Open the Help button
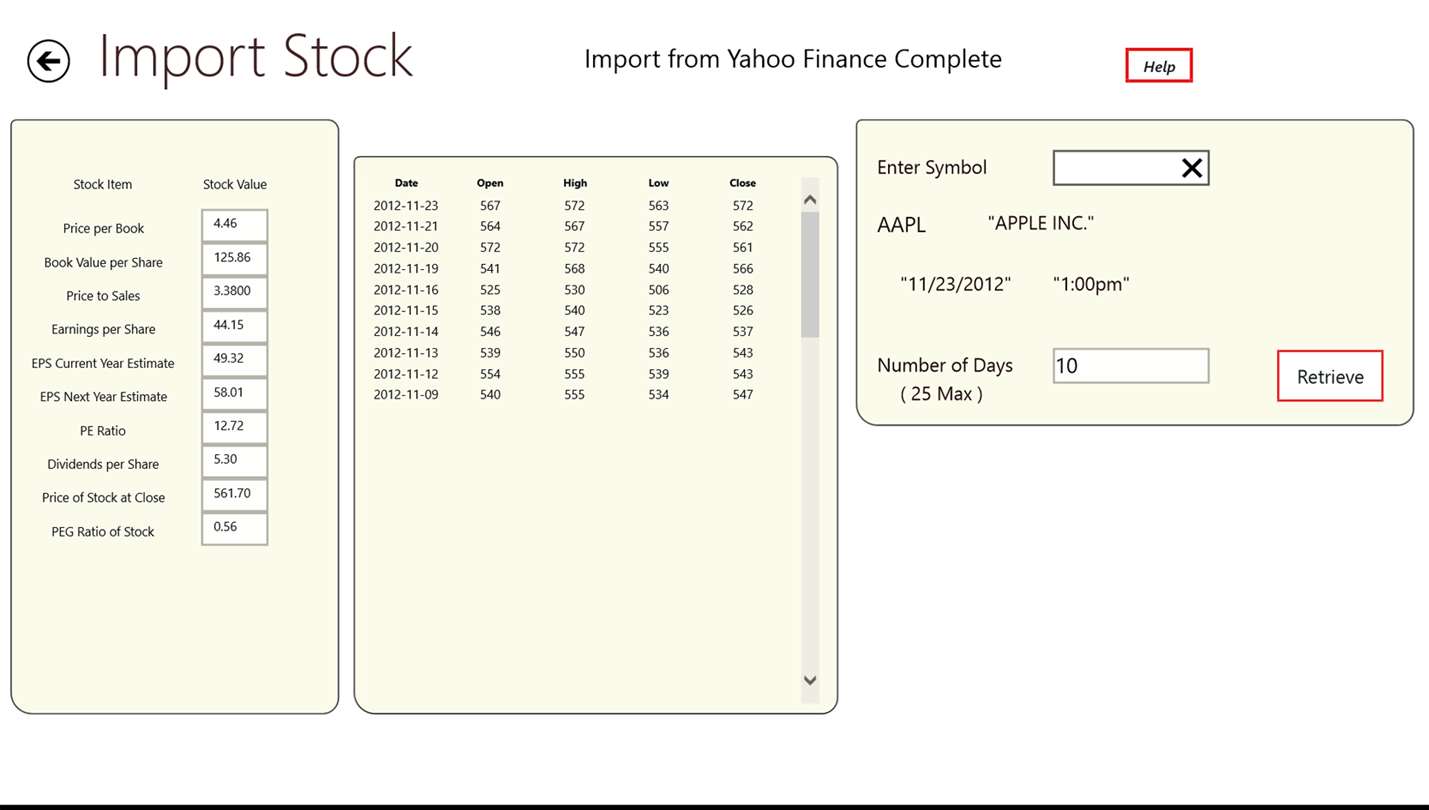1429x810 pixels. tap(1159, 66)
